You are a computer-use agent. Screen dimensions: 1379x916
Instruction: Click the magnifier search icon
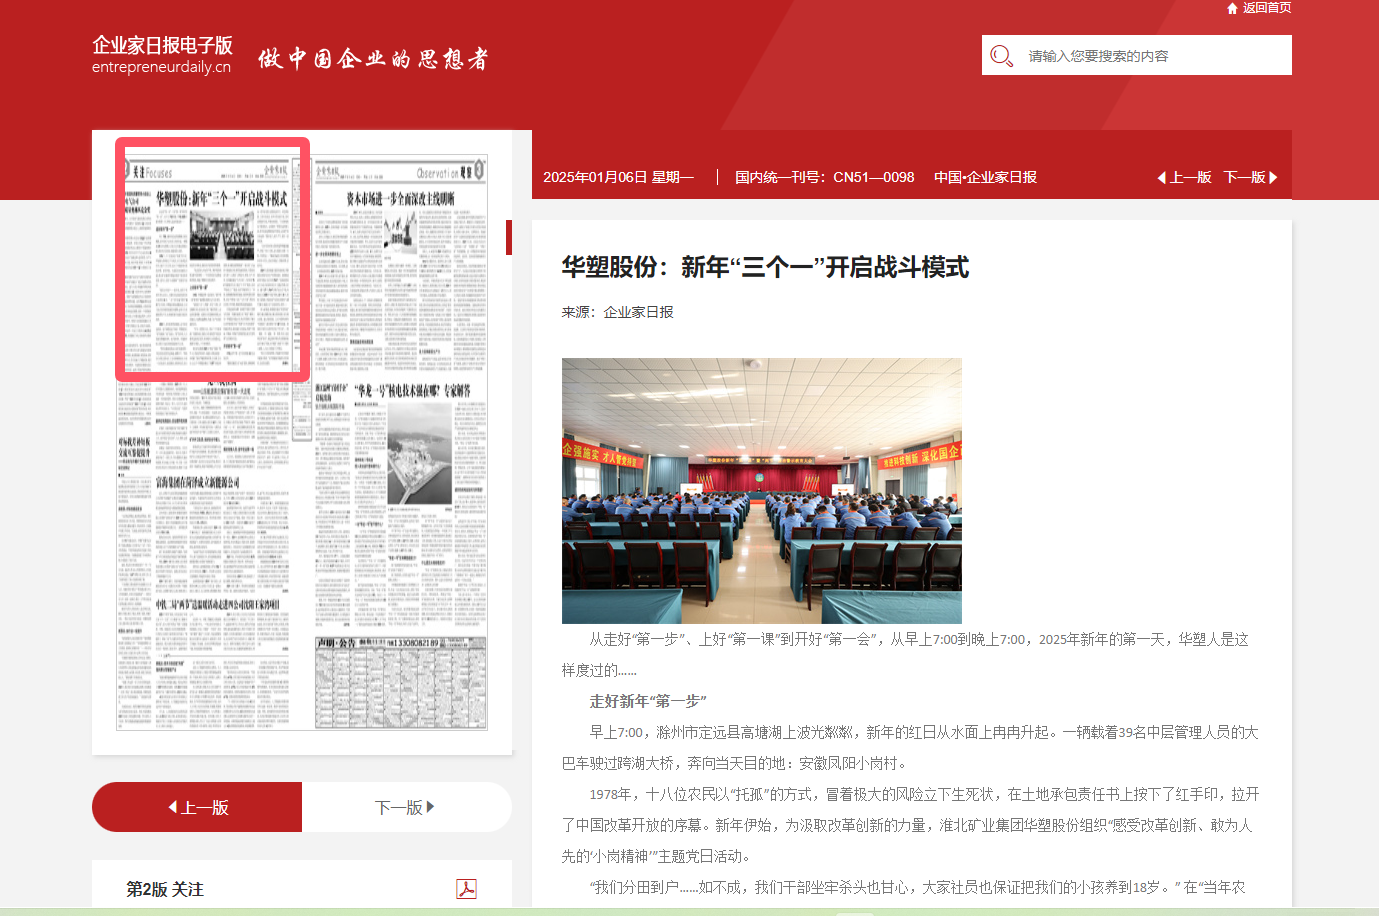[1001, 56]
